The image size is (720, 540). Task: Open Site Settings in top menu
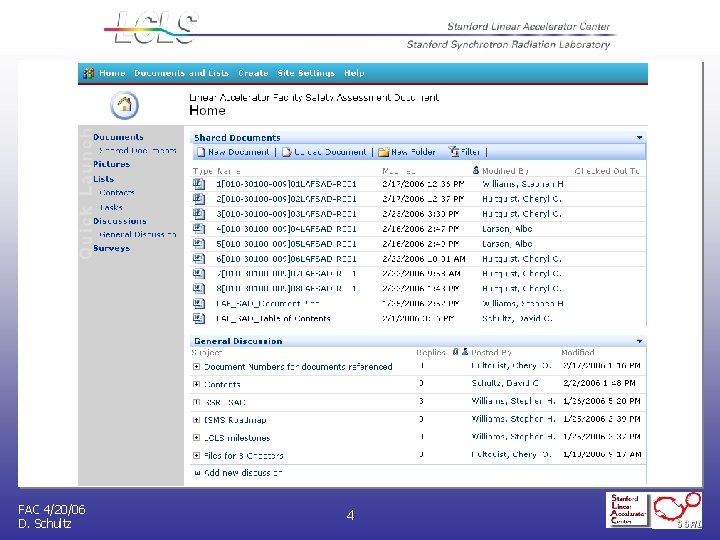pyautogui.click(x=306, y=73)
